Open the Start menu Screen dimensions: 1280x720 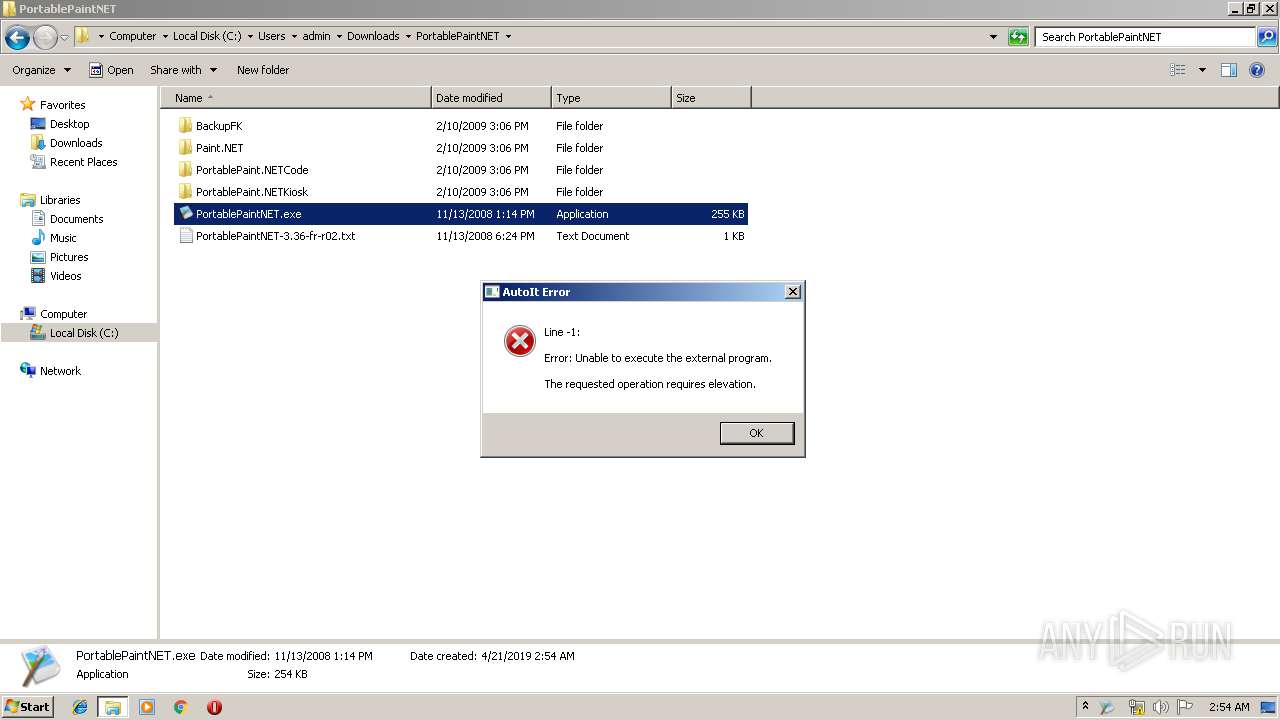pos(28,706)
